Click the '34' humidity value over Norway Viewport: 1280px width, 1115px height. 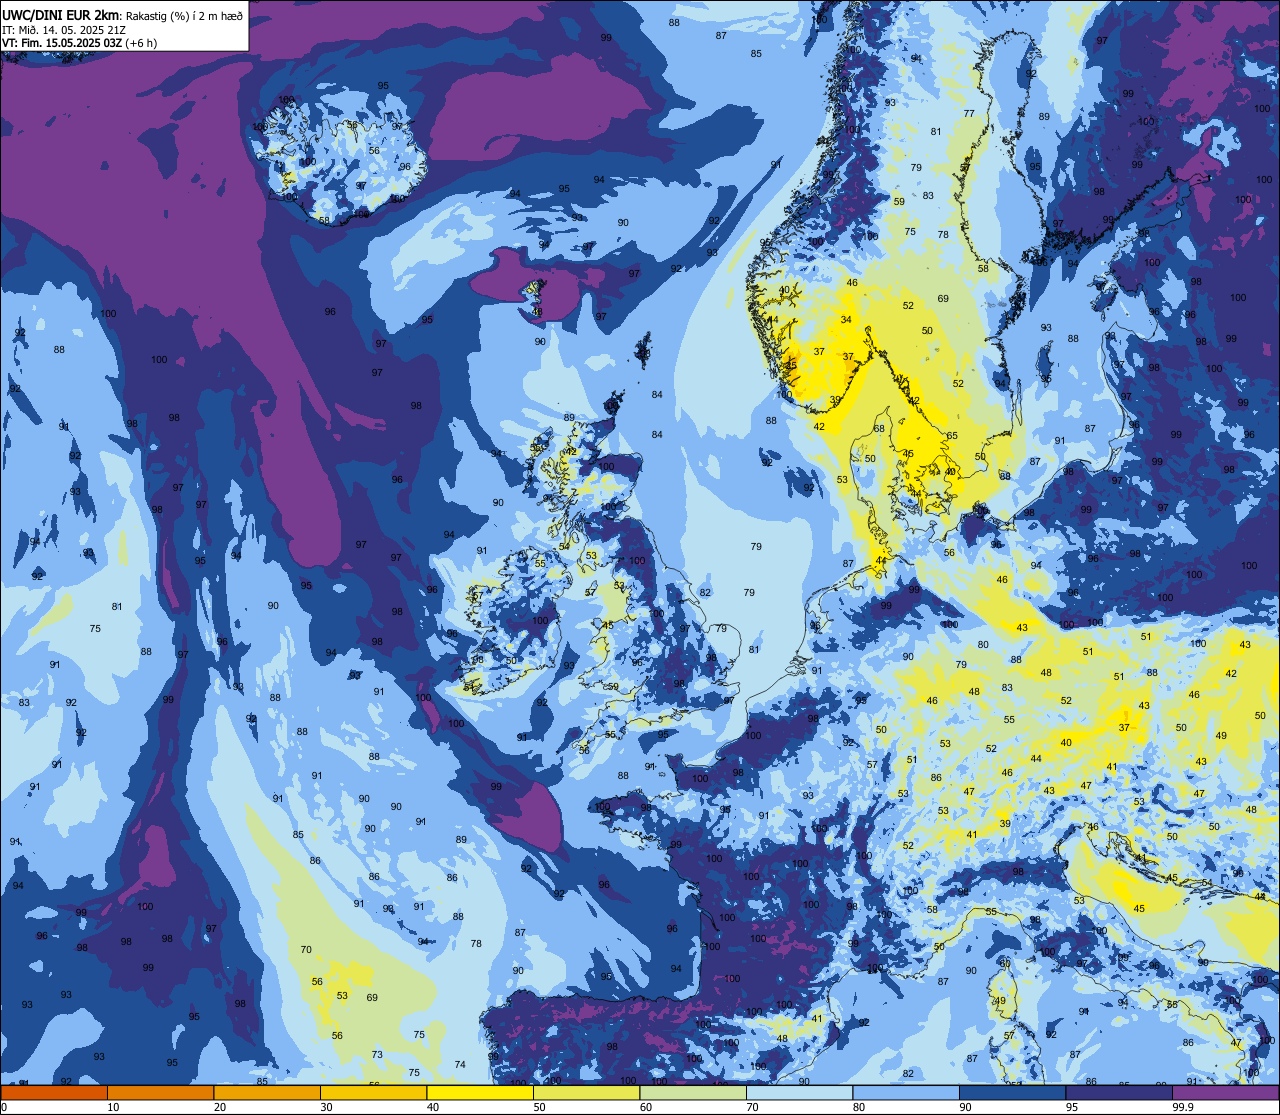pyautogui.click(x=846, y=320)
